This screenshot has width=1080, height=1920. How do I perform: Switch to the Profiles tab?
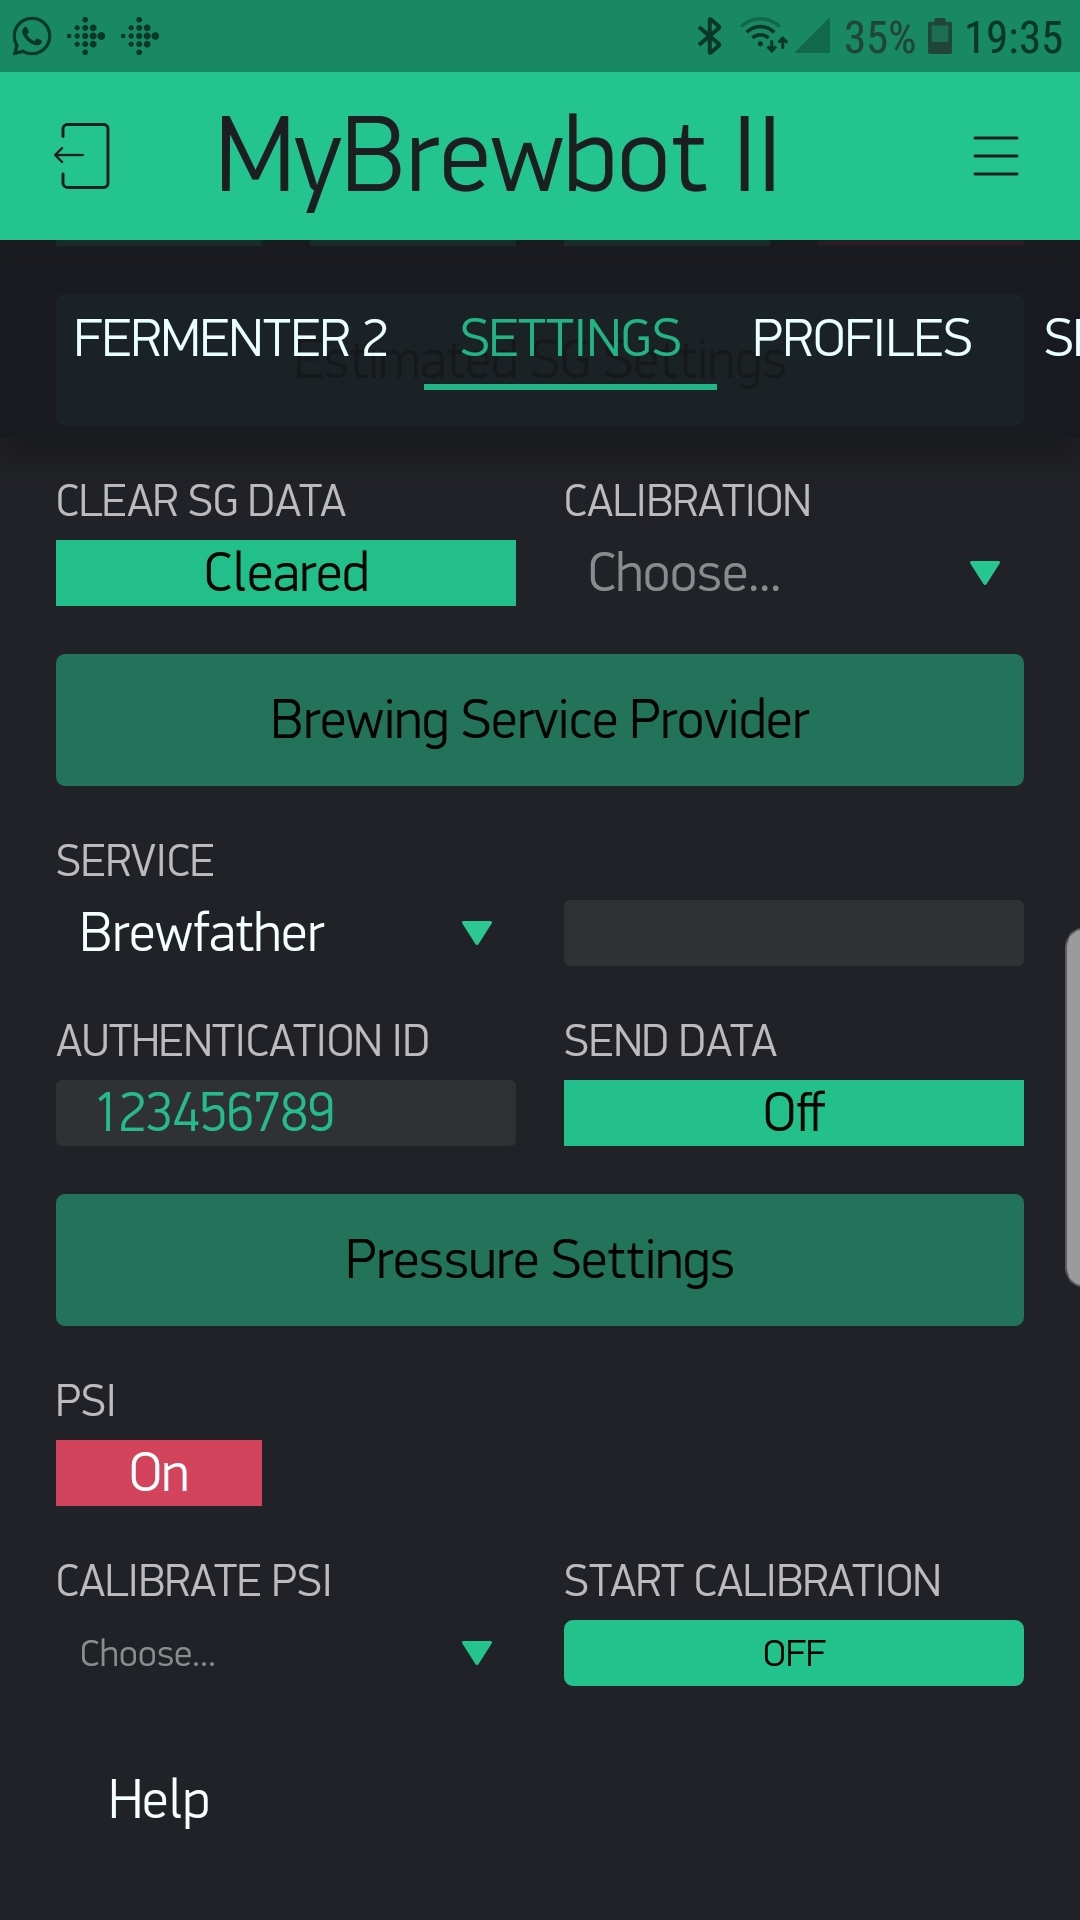(x=862, y=338)
